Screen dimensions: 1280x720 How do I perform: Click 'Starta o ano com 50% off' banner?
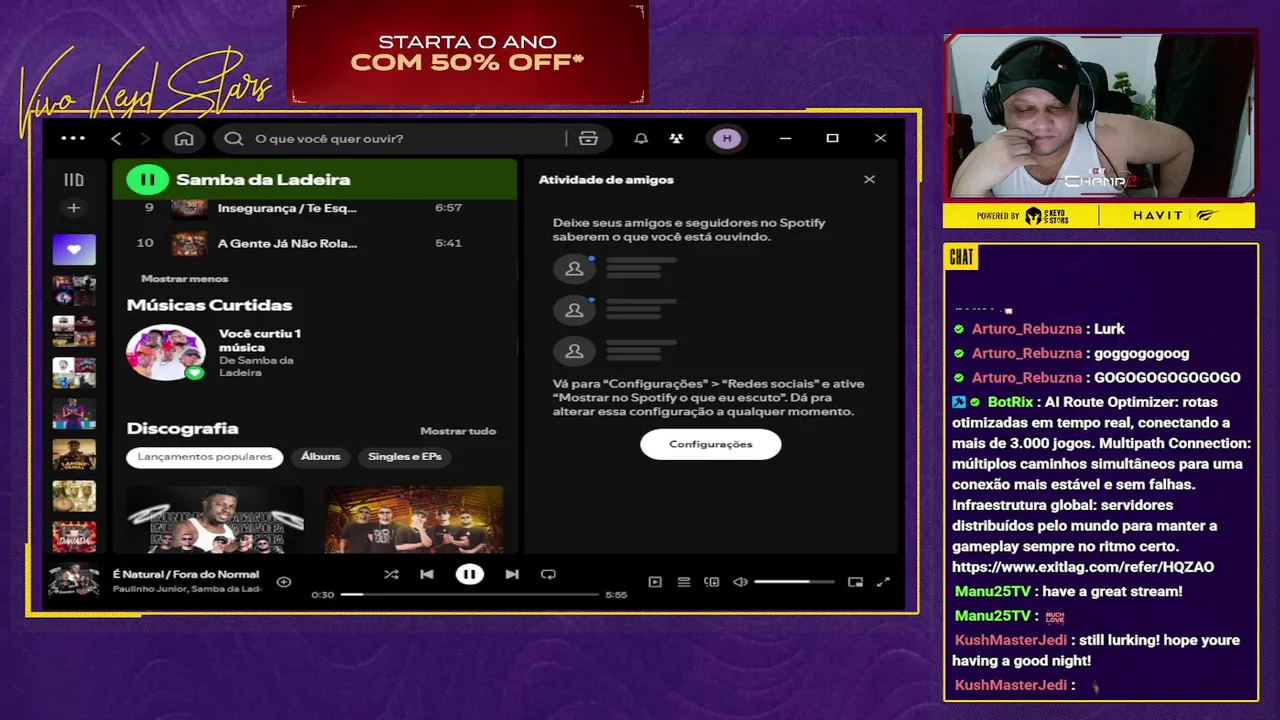point(468,53)
